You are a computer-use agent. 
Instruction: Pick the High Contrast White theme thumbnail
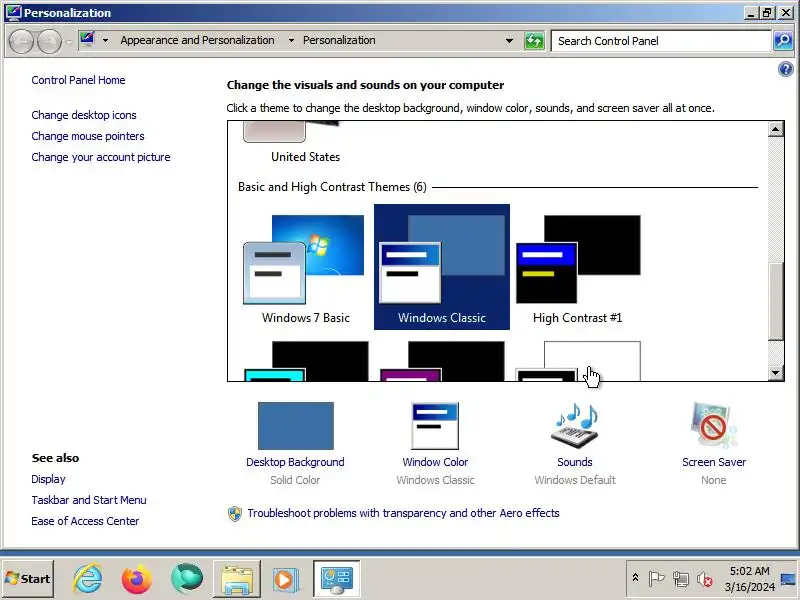(x=578, y=361)
